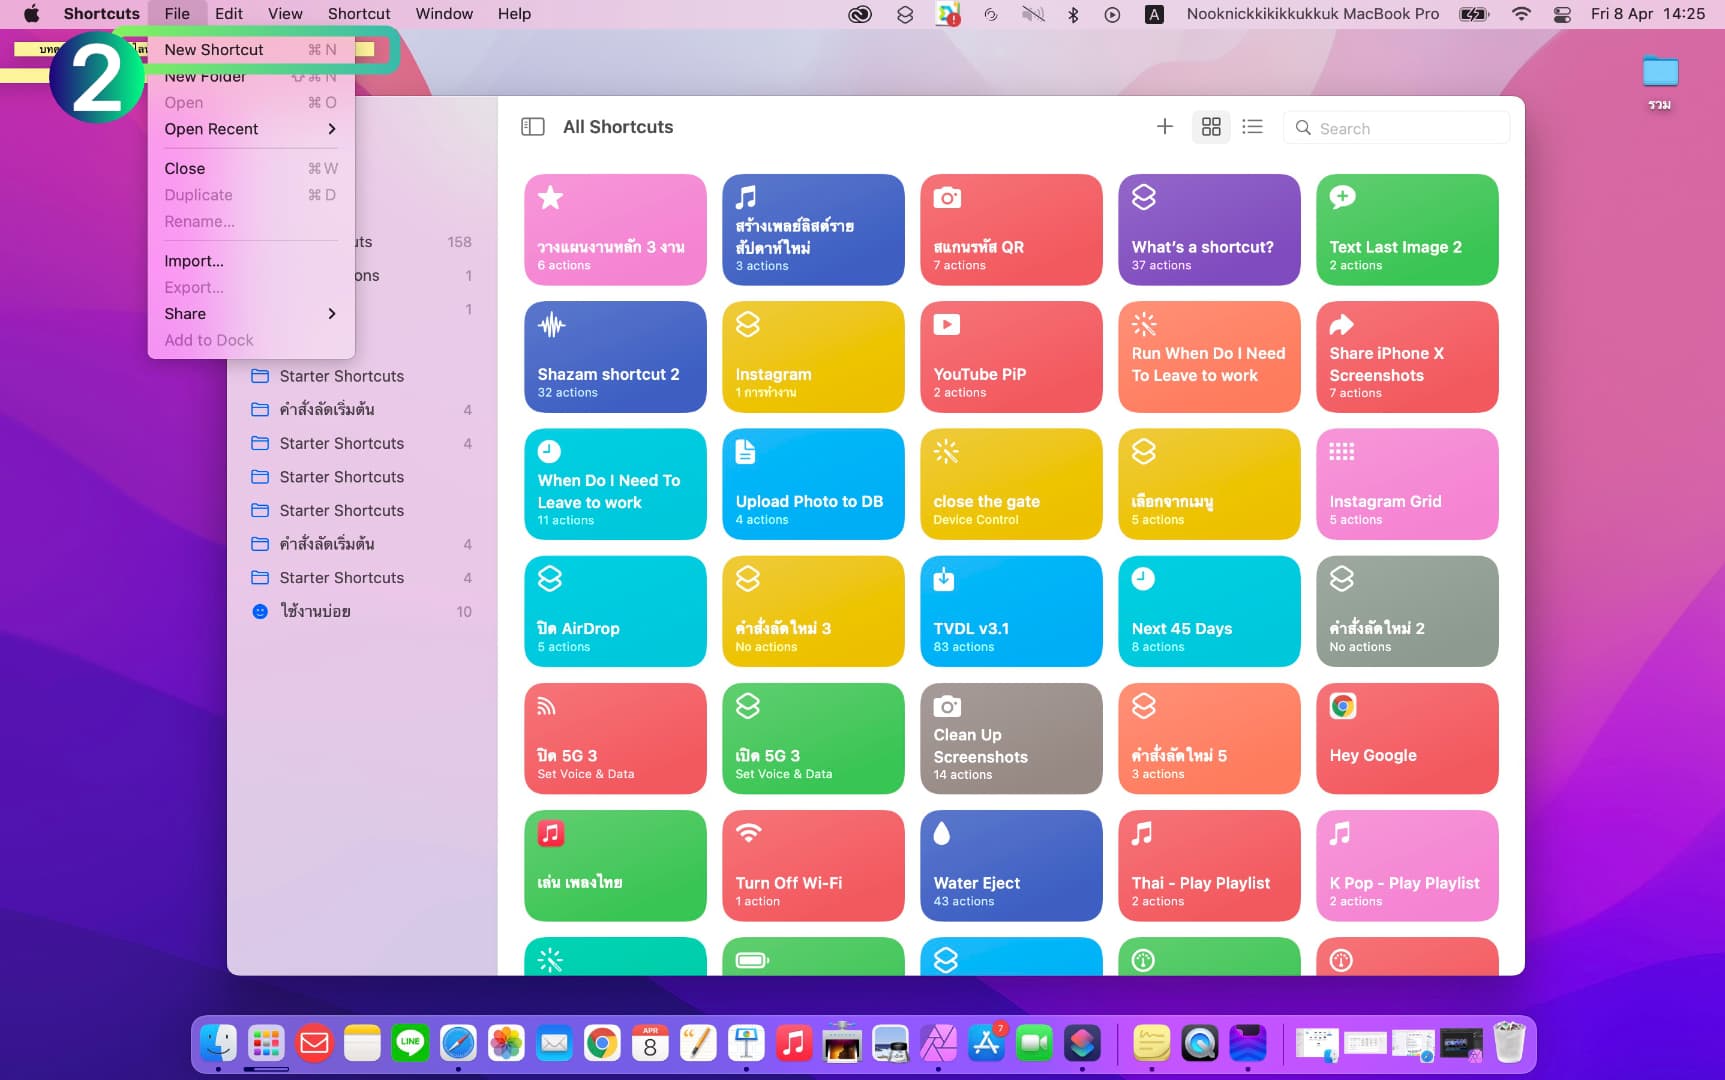
Task: Choose New Shortcut from File menu
Action: [x=214, y=50]
